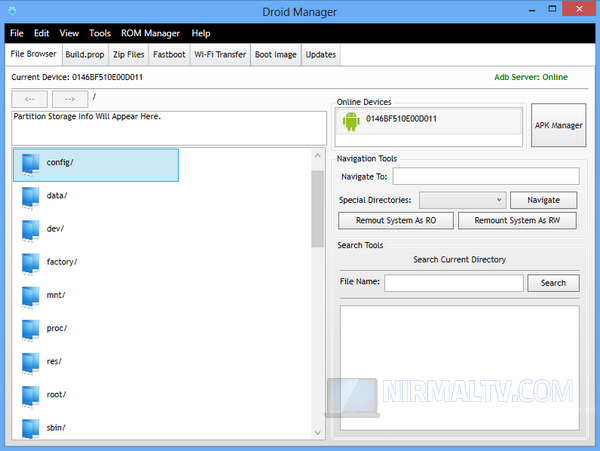The width and height of the screenshot is (600, 451).
Task: Open the ROM Manager menu
Action: [x=150, y=33]
